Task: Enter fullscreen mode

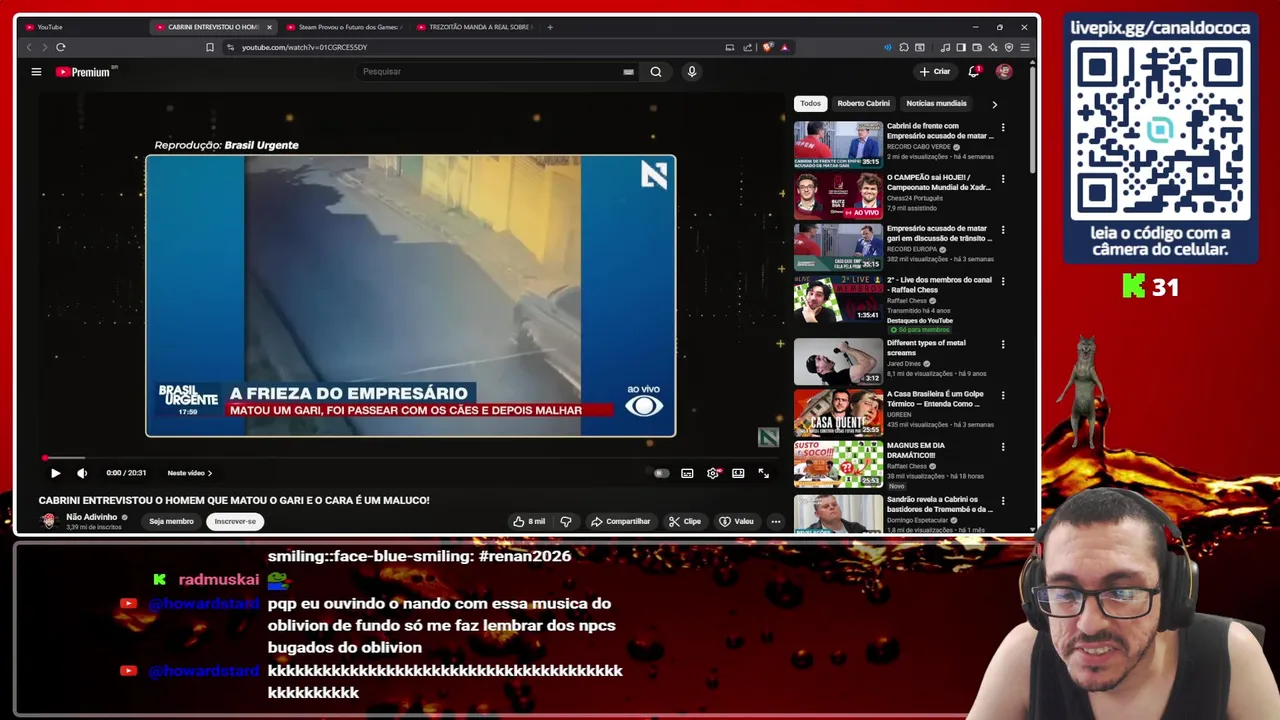Action: tap(763, 473)
